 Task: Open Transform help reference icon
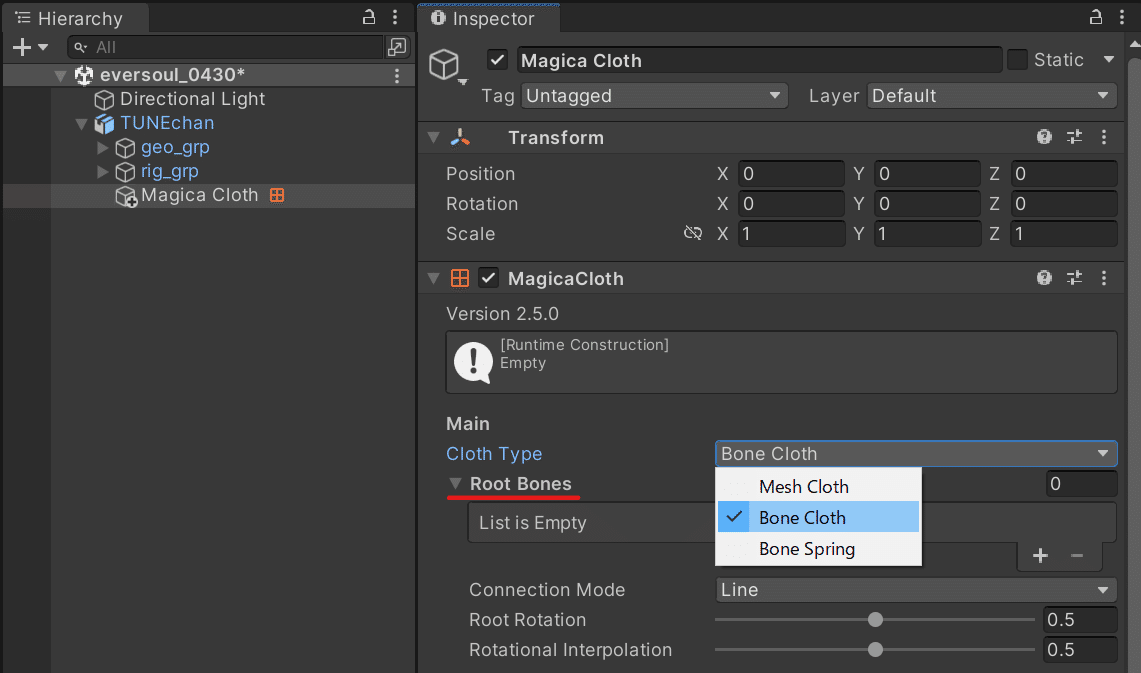1044,137
